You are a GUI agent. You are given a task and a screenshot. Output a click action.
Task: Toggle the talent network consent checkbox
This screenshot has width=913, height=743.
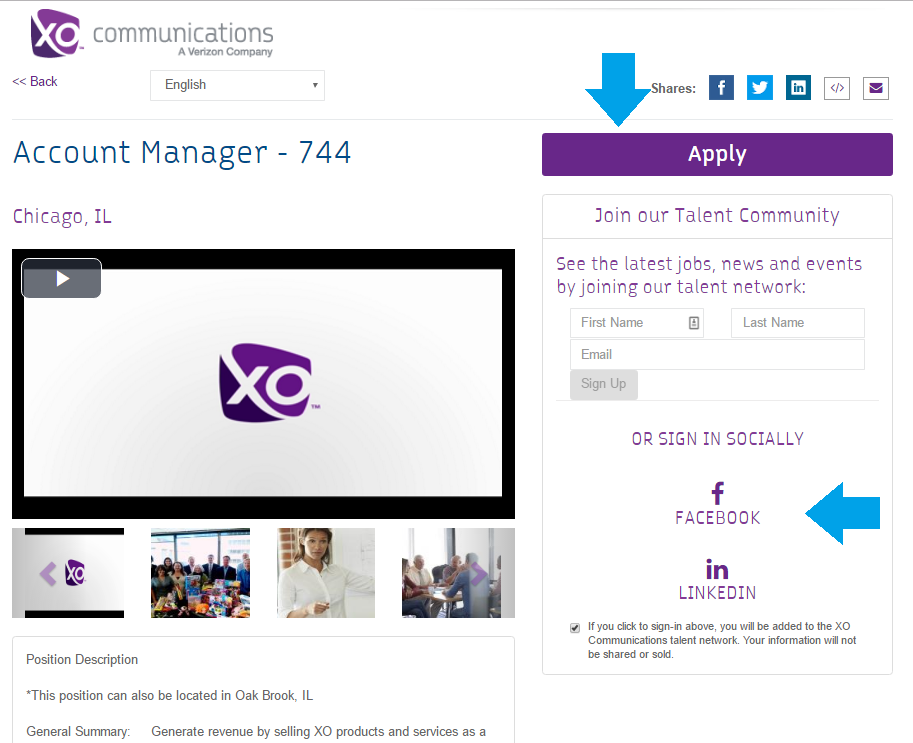tap(575, 628)
